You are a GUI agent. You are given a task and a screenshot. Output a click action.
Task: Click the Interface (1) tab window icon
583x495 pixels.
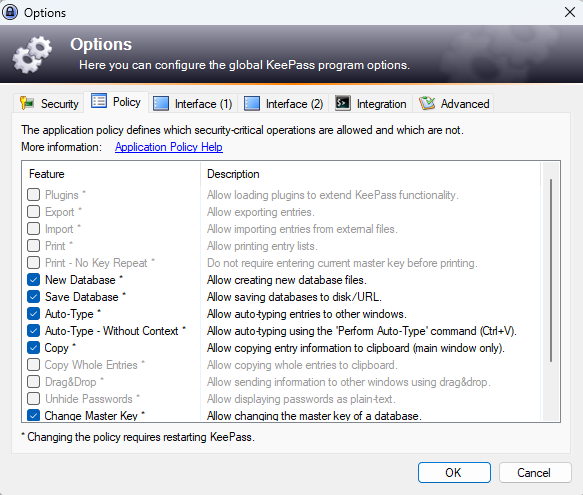[x=161, y=103]
